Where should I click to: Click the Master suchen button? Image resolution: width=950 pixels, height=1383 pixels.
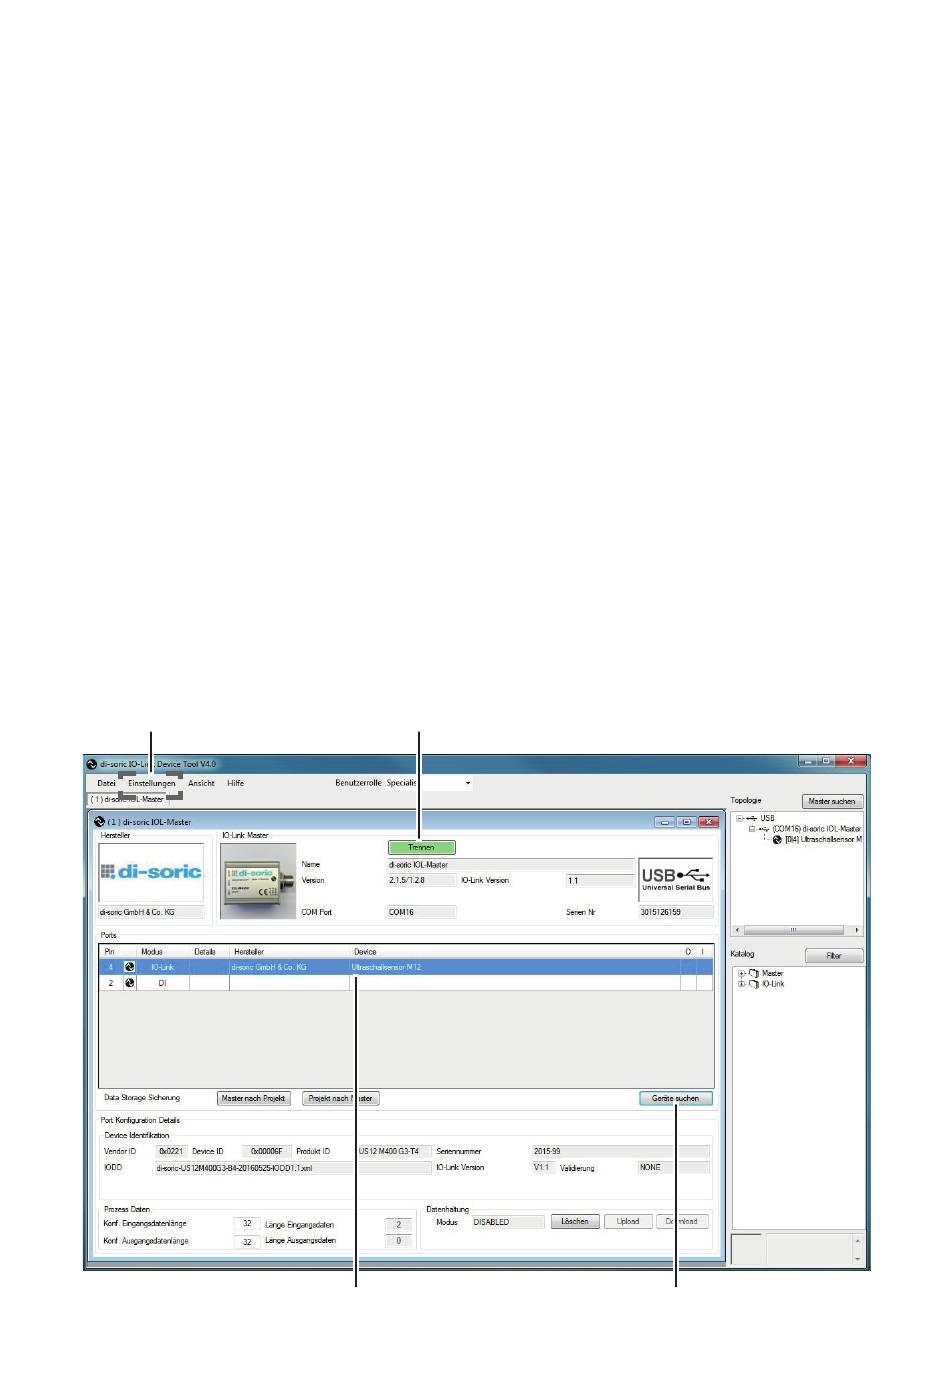[x=832, y=801]
